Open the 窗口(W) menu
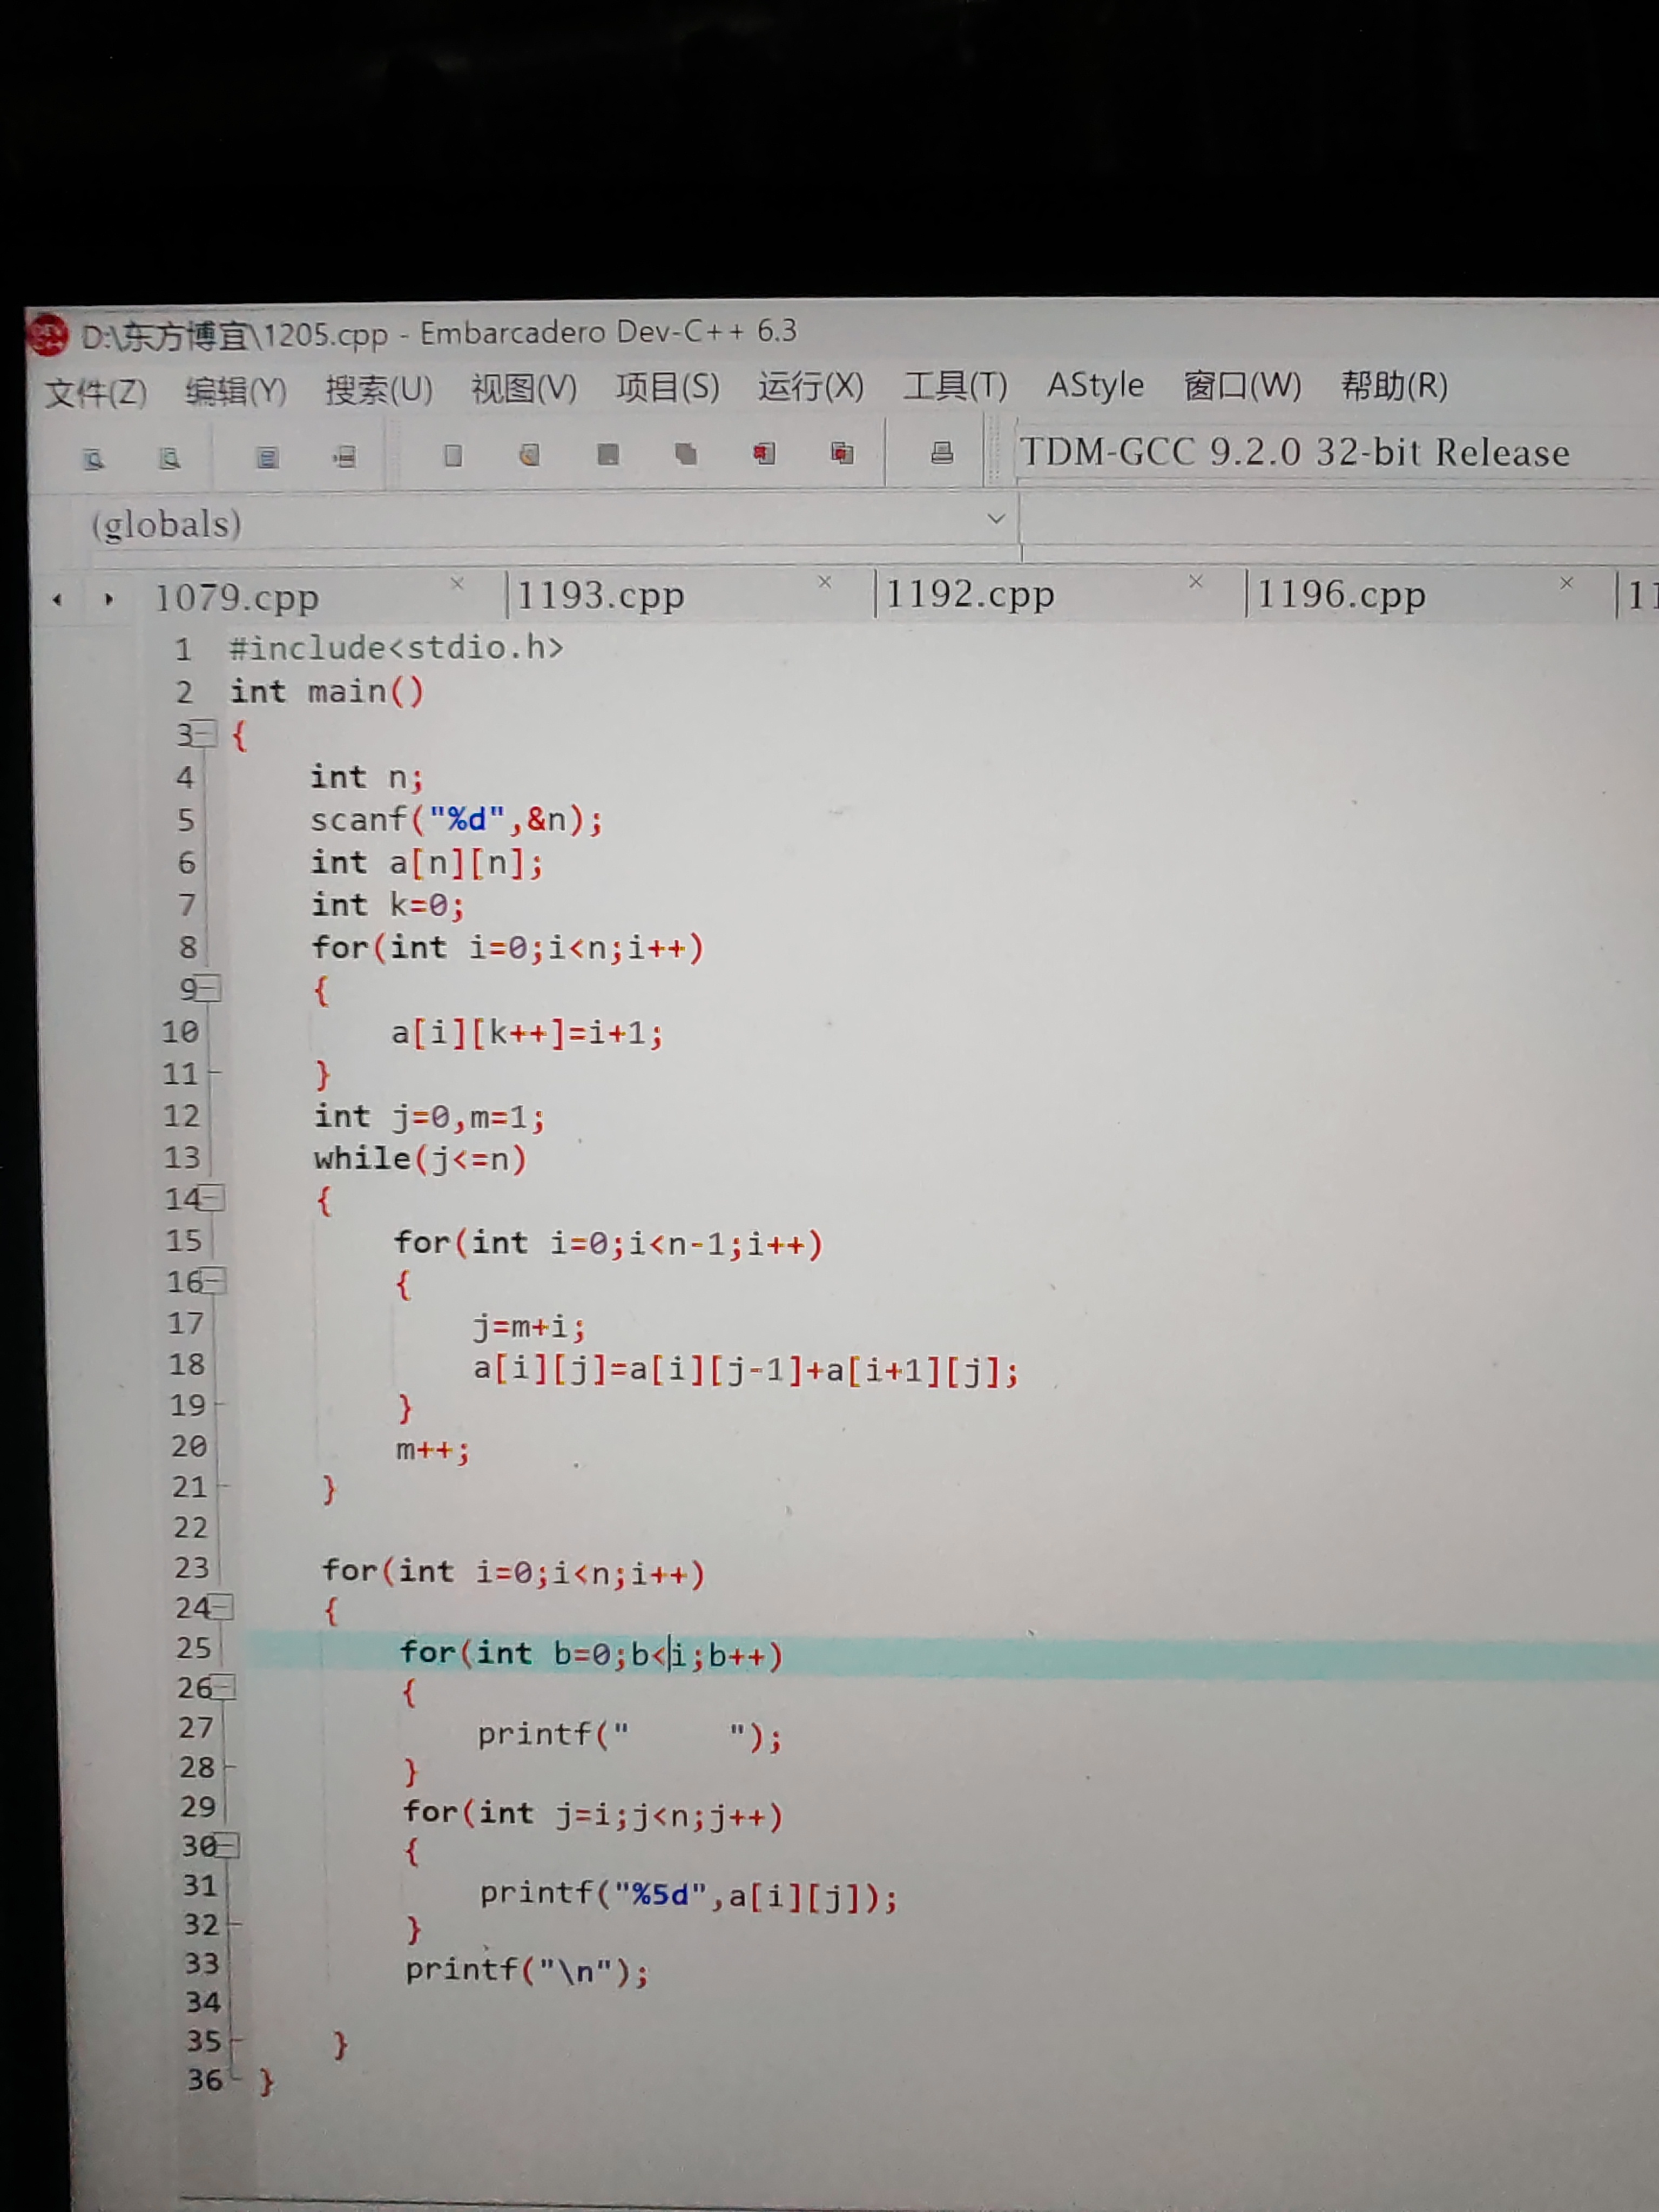This screenshot has width=1659, height=2212. point(1243,385)
